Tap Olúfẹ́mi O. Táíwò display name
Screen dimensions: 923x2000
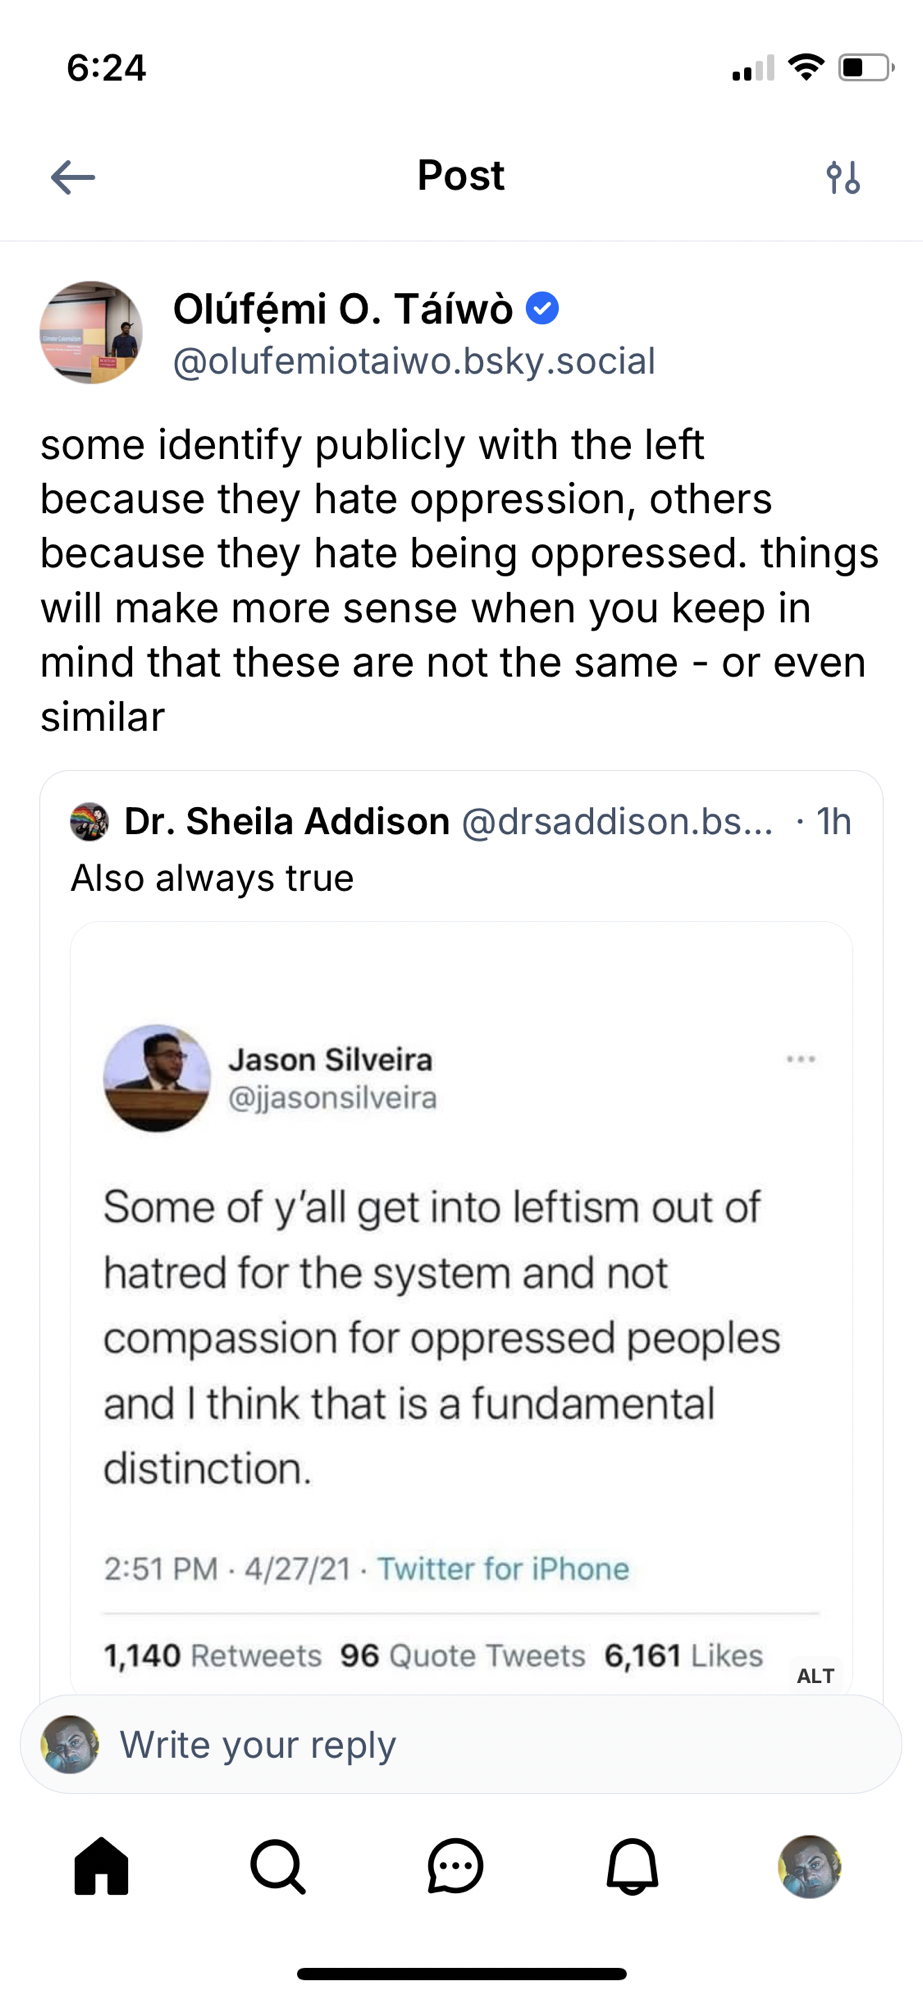[x=343, y=309]
